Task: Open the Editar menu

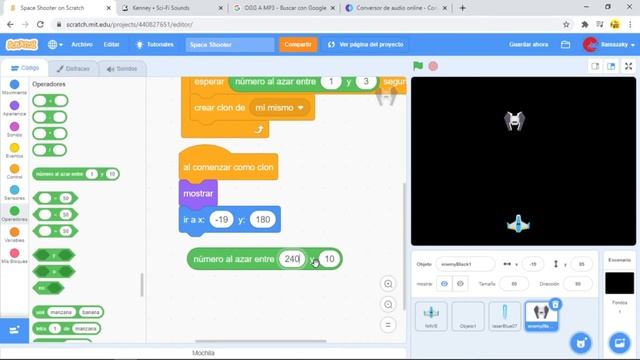Action: [111, 44]
